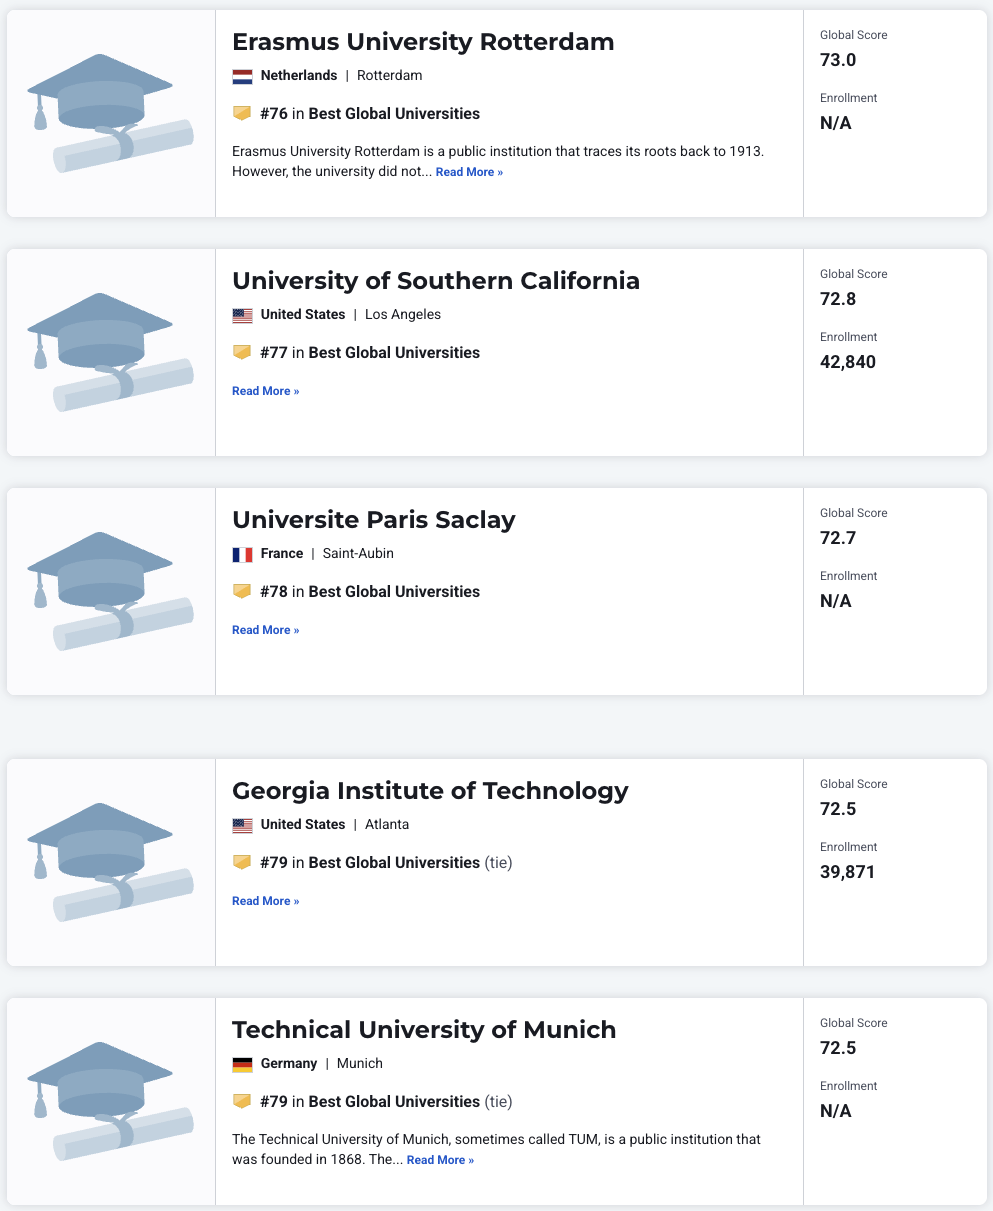993x1211 pixels.
Task: Expand Technical University of Munich Read More
Action: (x=440, y=1160)
